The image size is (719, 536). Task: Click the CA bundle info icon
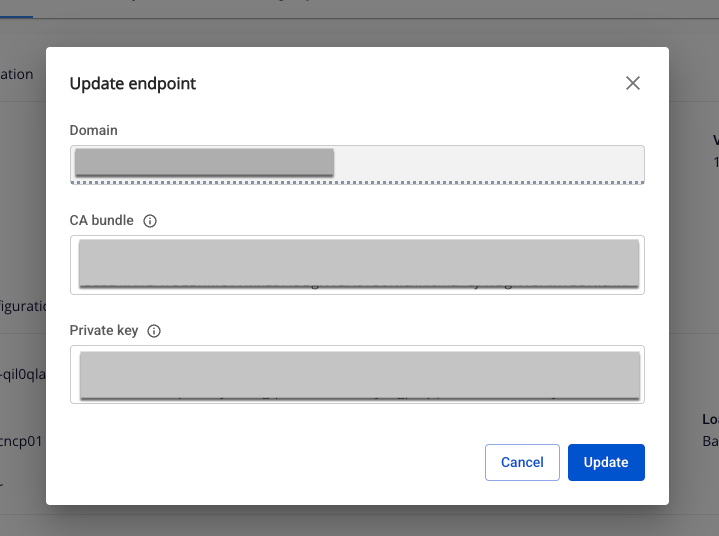[150, 221]
